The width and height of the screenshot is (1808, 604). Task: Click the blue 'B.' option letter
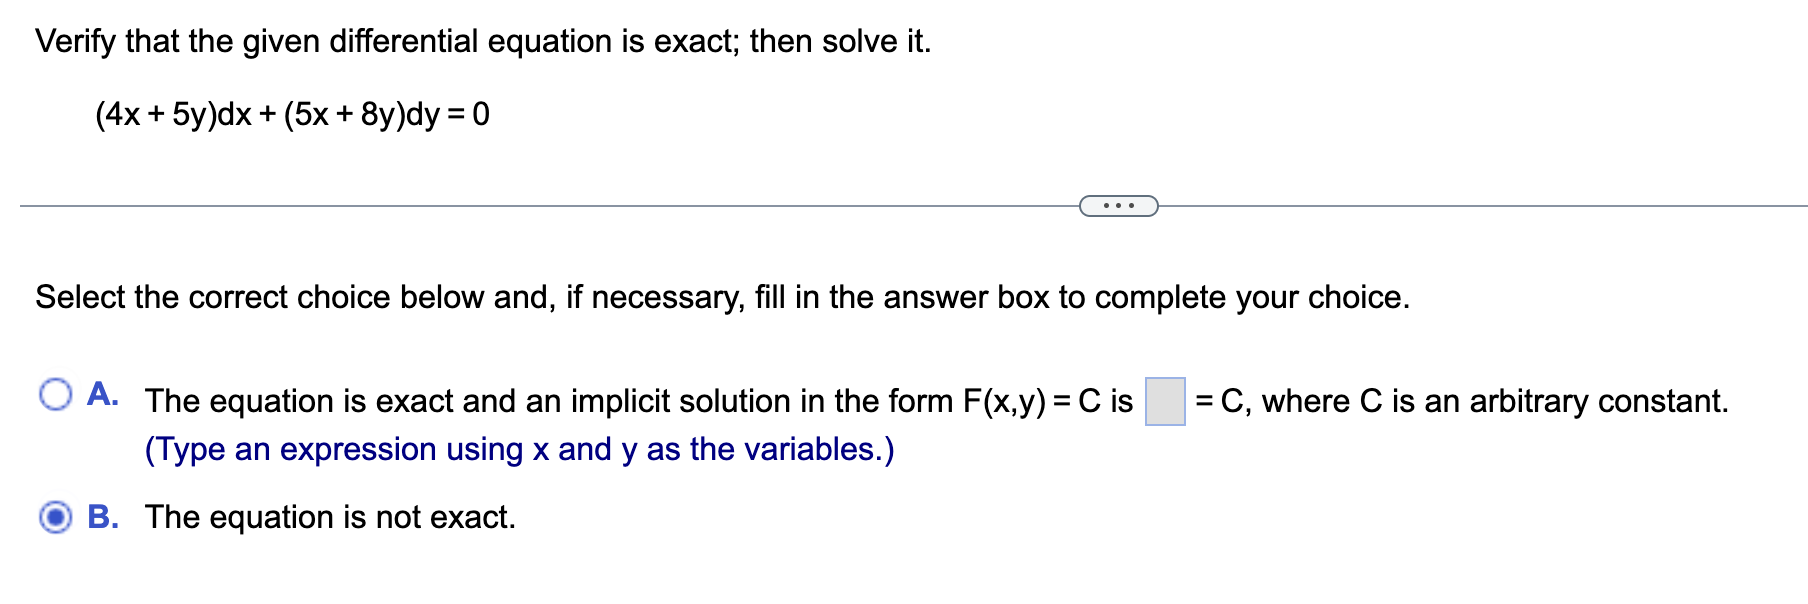tap(103, 517)
